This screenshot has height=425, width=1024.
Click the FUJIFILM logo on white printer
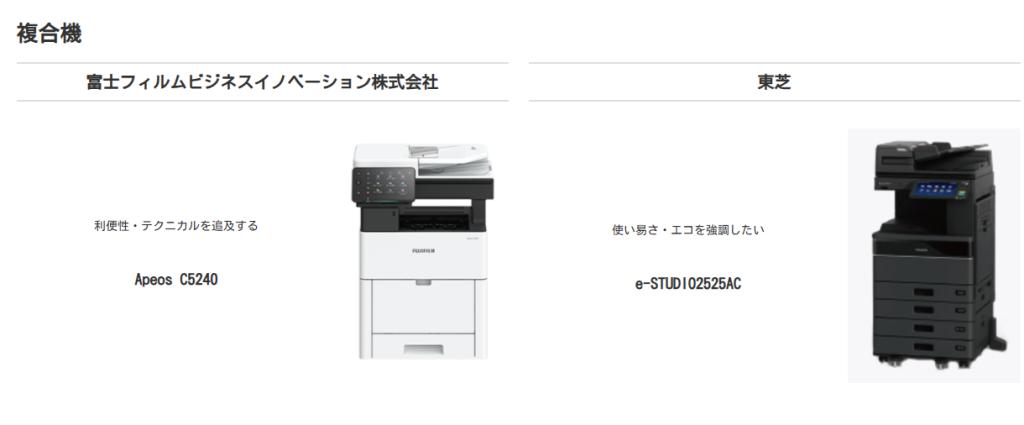pos(424,251)
